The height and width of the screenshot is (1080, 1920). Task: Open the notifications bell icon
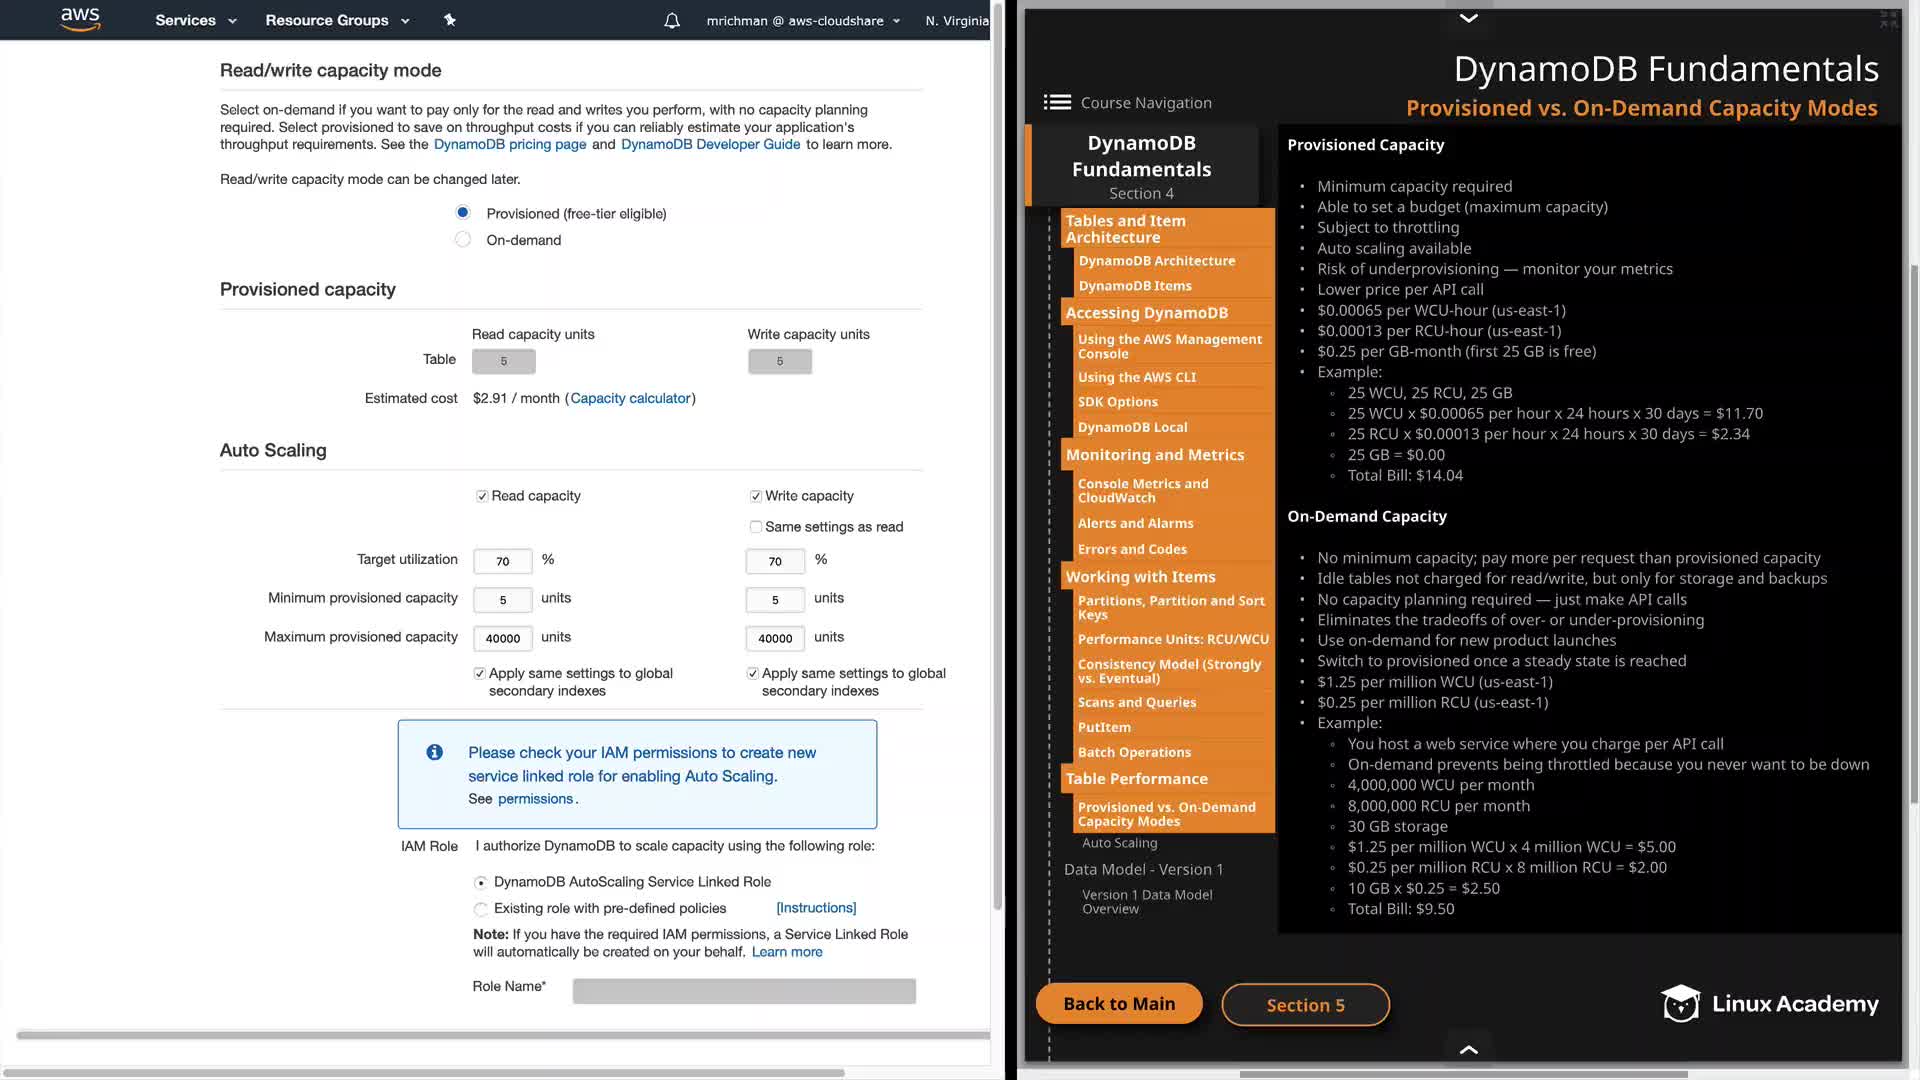coord(672,20)
